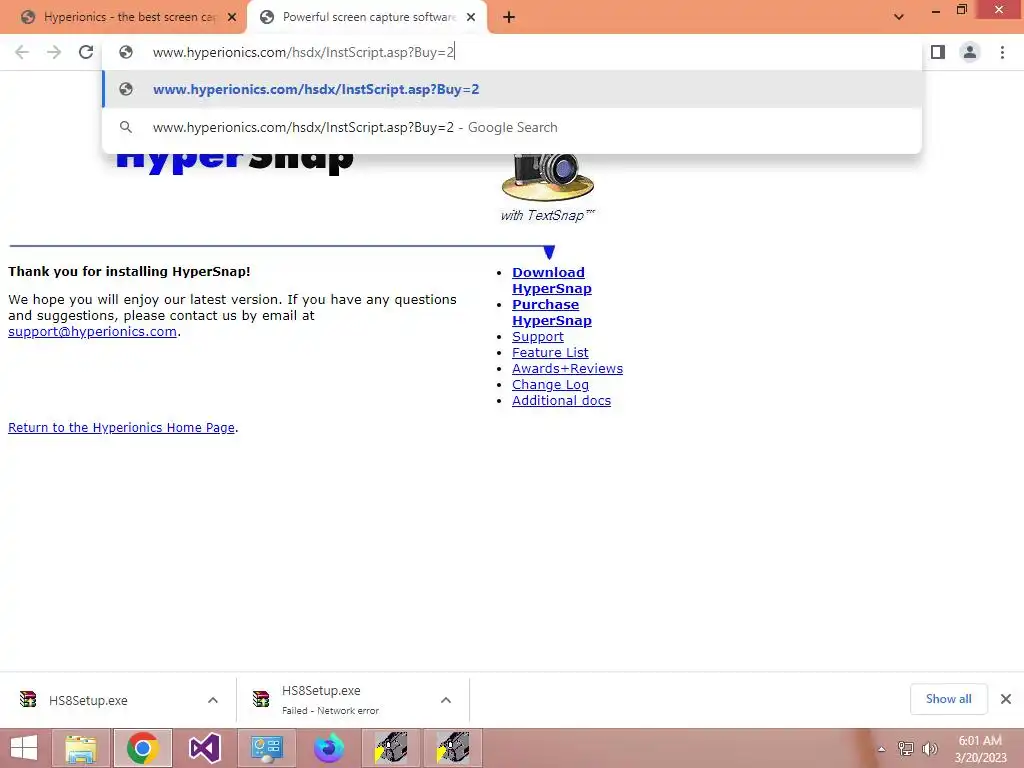This screenshot has width=1024, height=768.
Task: Open Chrome three-dot menu
Action: coord(1002,52)
